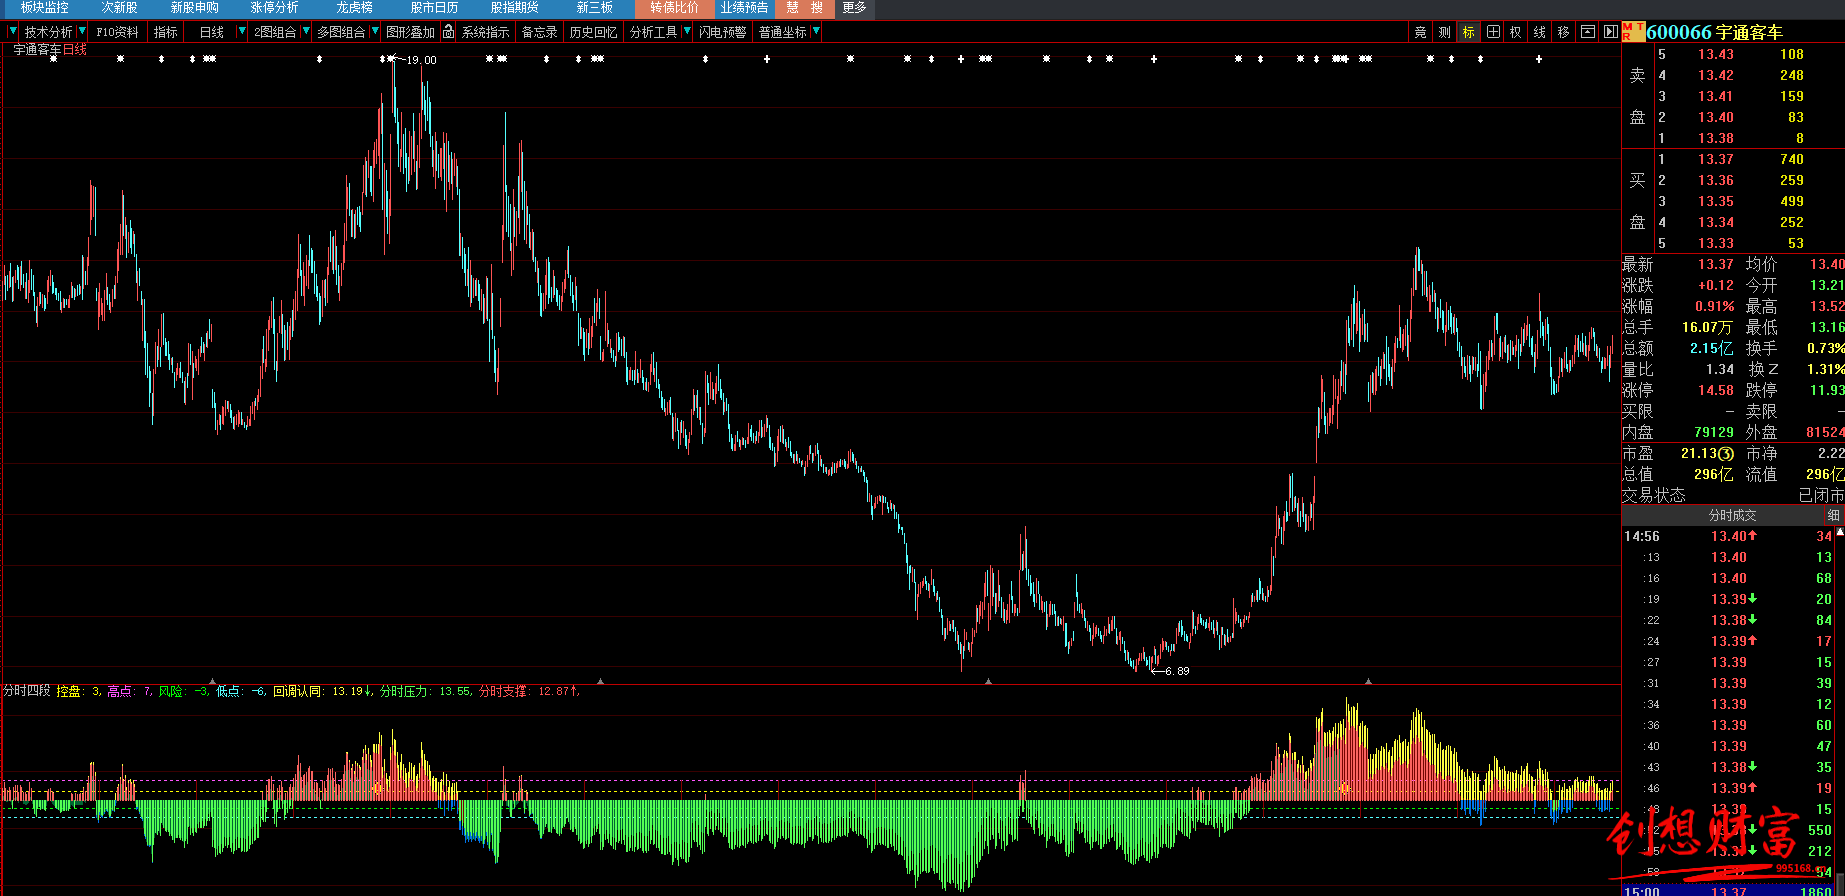Open the 涨停分析 tab

coord(274,8)
